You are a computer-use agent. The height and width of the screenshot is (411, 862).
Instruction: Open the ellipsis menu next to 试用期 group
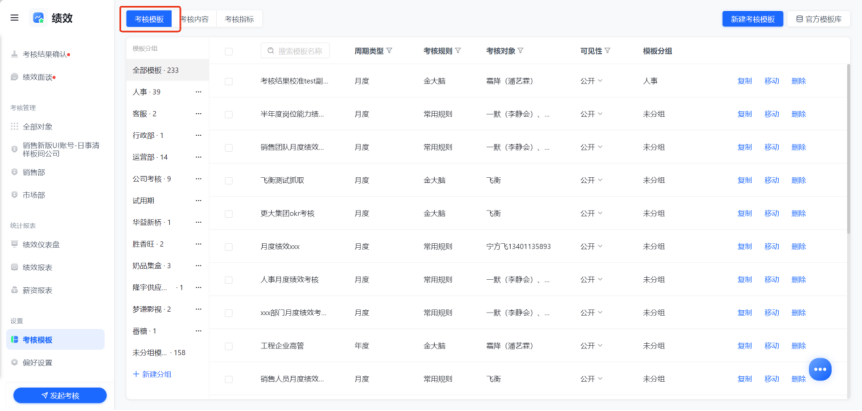pos(198,201)
